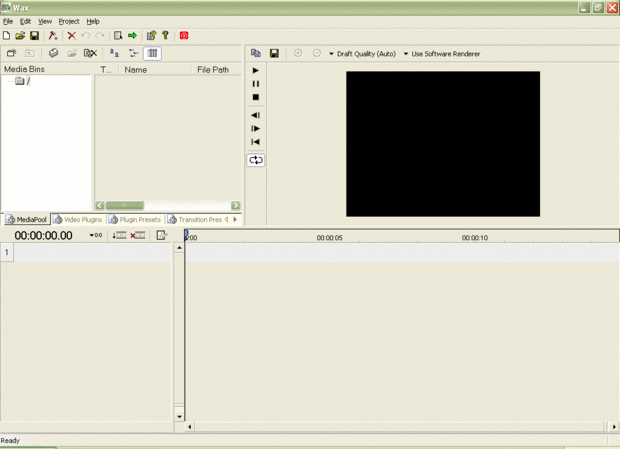Click the media list scrollbar left arrow

[100, 205]
